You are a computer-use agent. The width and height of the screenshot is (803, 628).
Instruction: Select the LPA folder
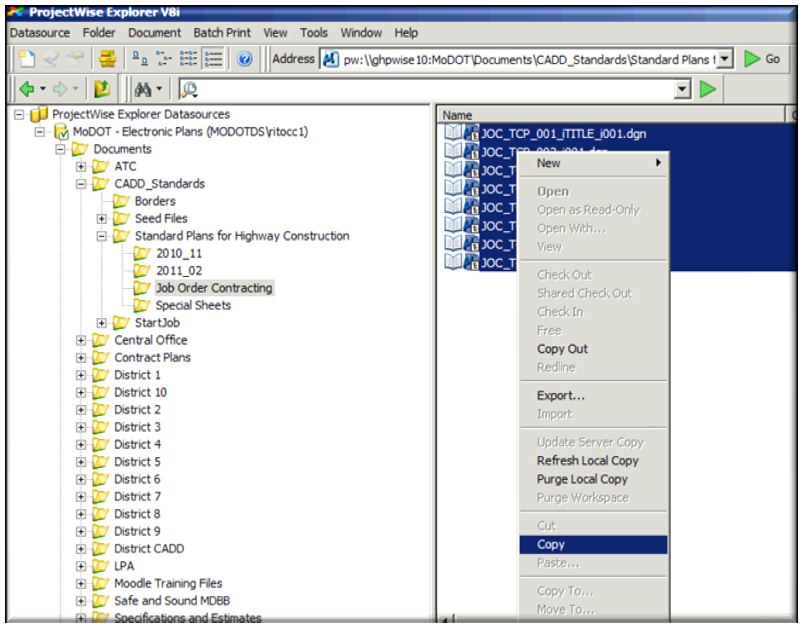click(x=124, y=566)
